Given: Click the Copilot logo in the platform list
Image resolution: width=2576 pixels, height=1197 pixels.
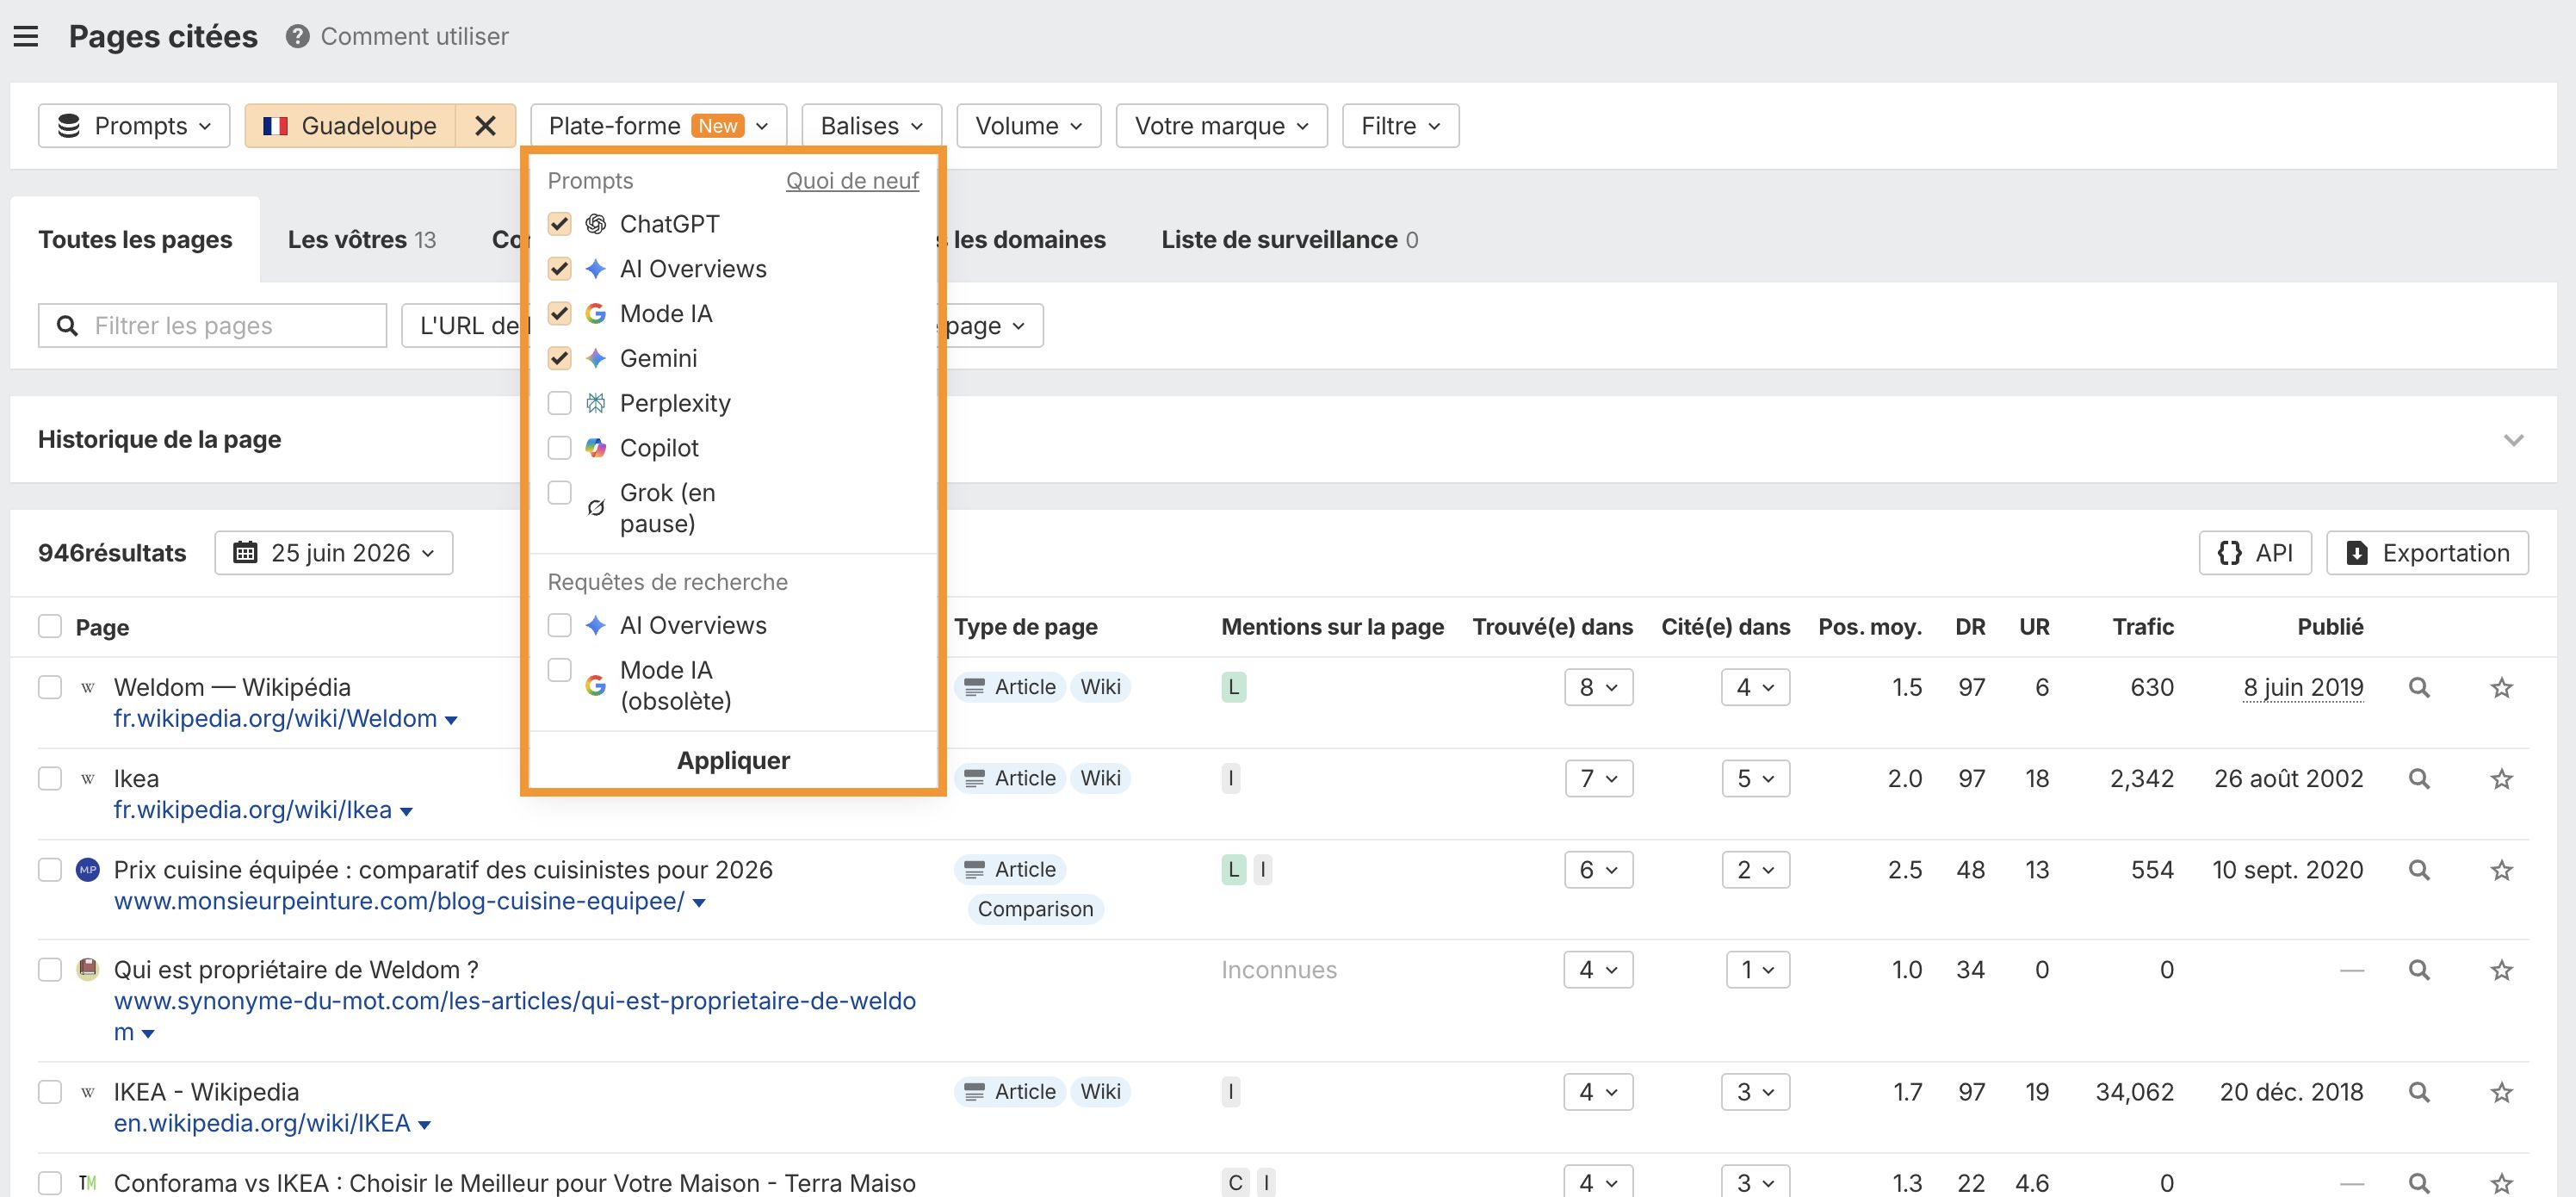Looking at the screenshot, I should coord(596,448).
